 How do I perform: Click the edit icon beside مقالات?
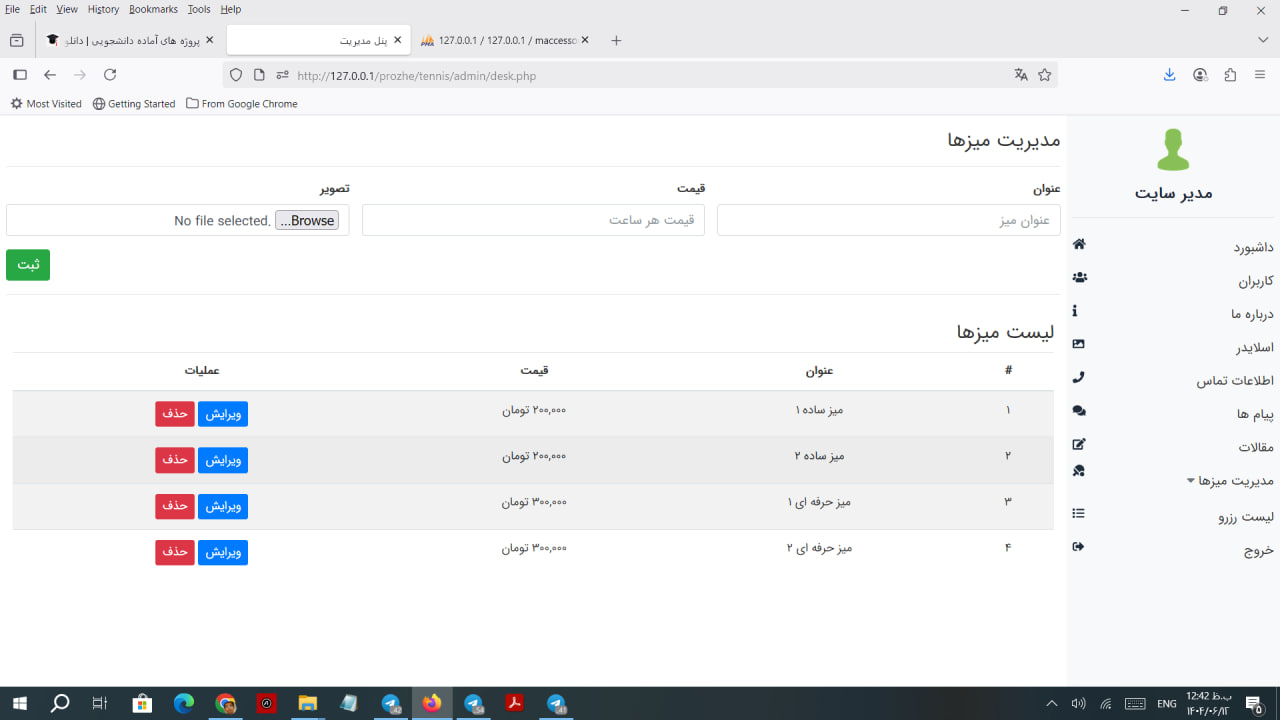(1078, 444)
